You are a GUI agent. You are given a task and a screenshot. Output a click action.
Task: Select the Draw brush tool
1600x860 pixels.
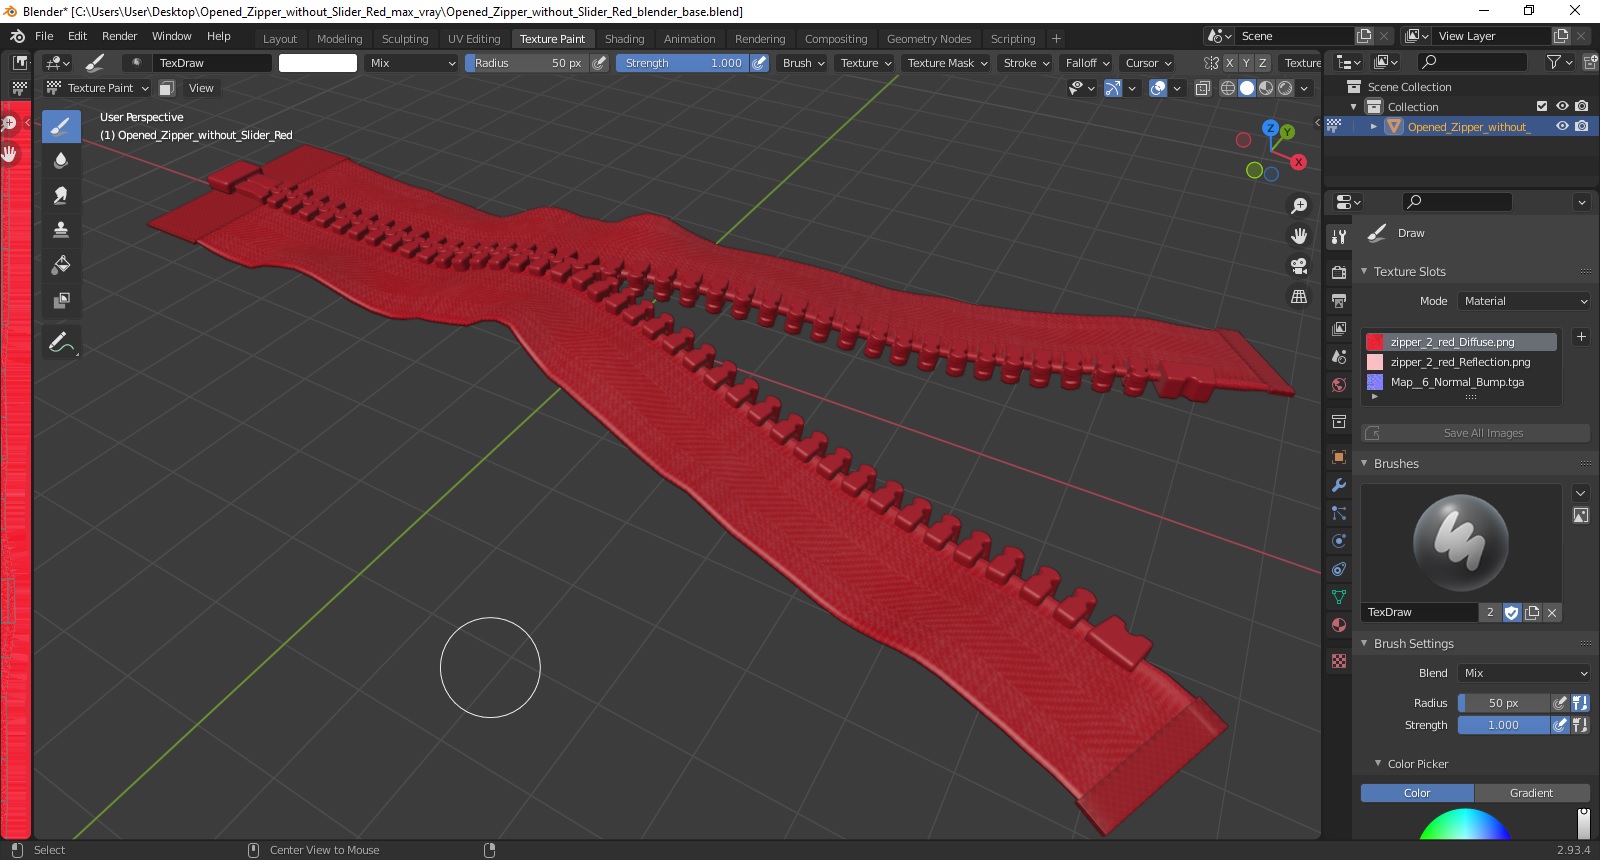(61, 126)
